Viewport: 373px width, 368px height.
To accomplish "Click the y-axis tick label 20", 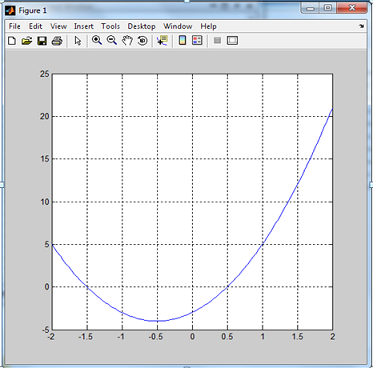I will (x=44, y=116).
